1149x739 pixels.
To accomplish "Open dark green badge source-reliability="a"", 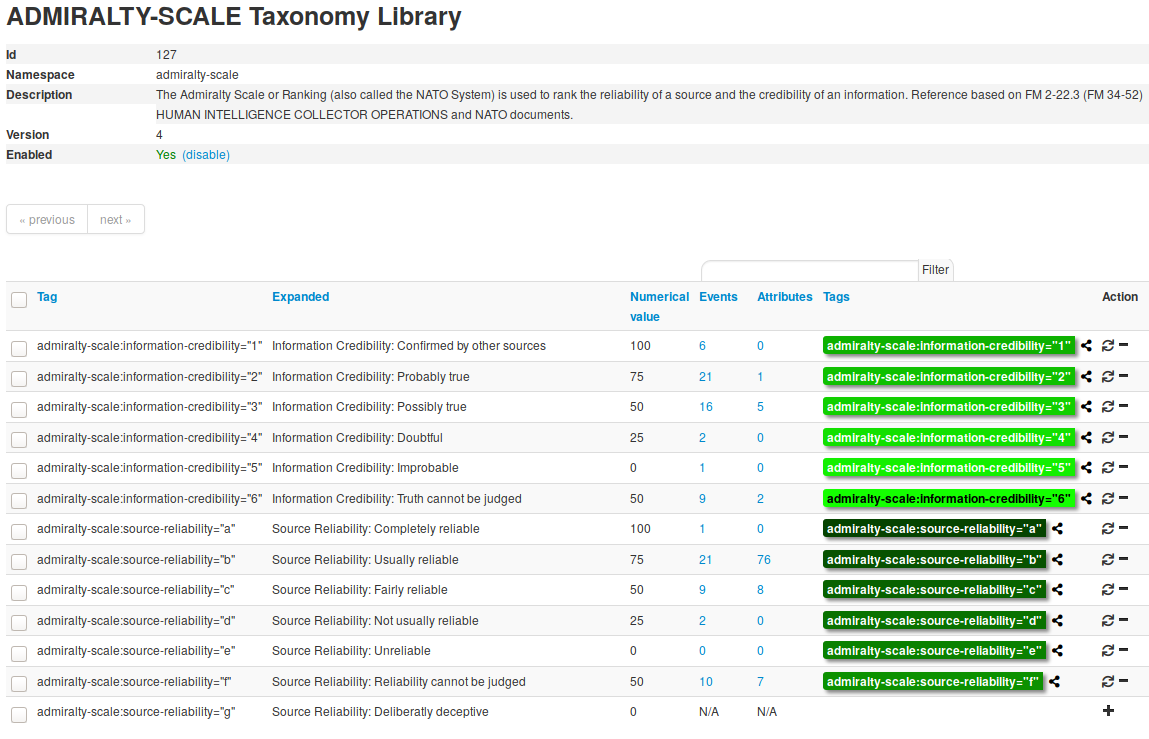I will click(934, 529).
